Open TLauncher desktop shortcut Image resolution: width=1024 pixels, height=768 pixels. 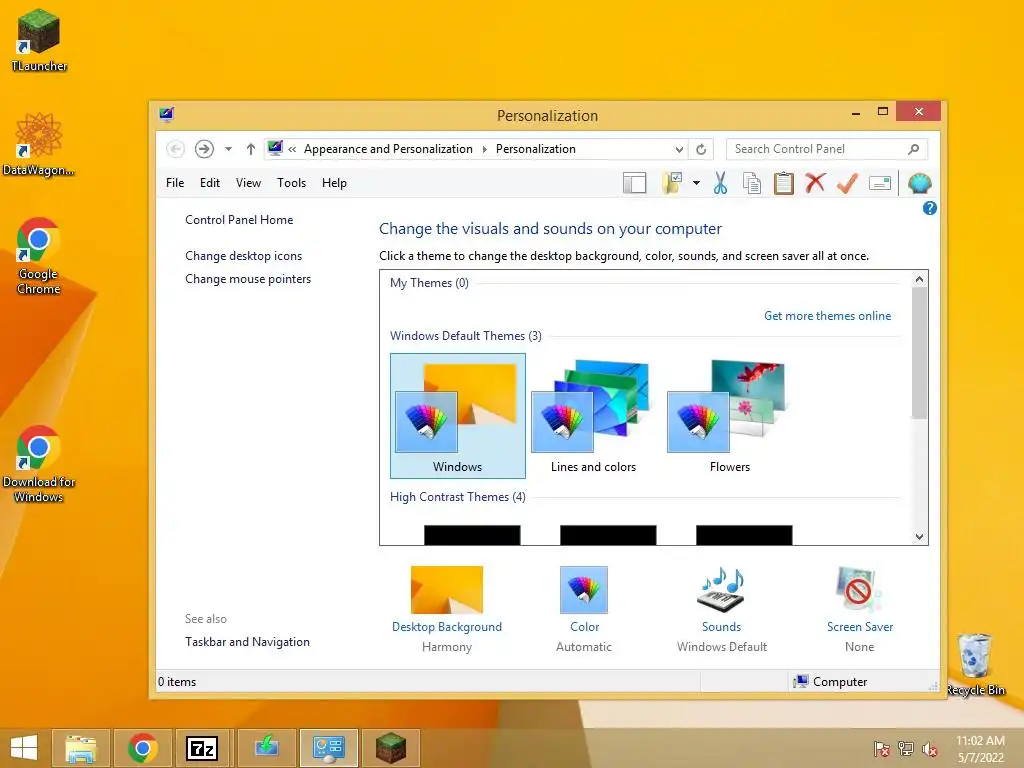[39, 40]
